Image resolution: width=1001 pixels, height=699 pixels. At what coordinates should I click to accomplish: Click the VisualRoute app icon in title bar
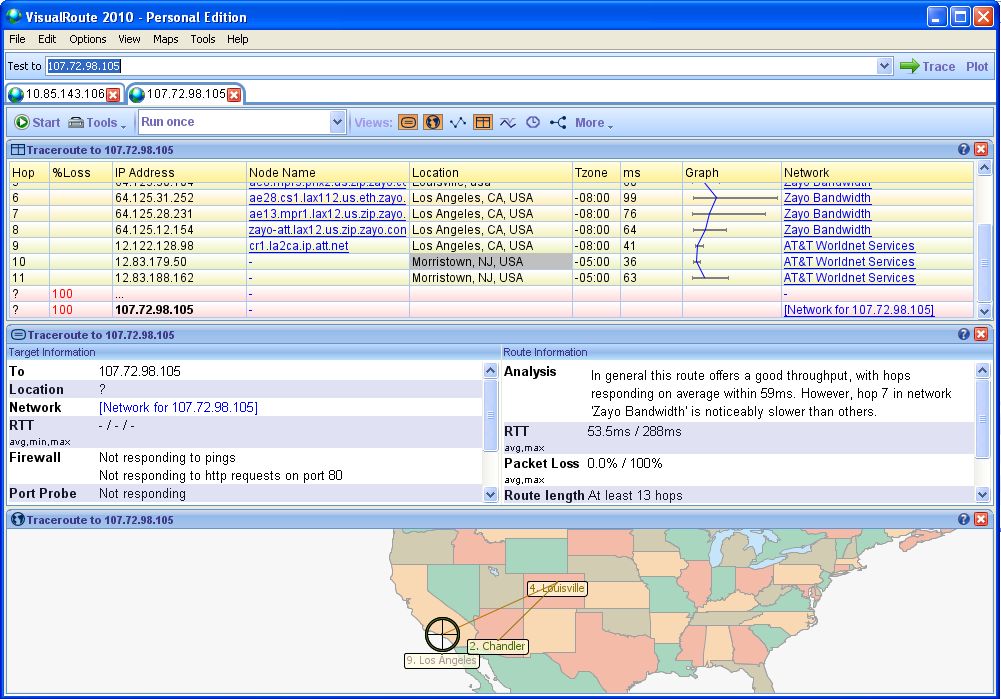point(13,16)
